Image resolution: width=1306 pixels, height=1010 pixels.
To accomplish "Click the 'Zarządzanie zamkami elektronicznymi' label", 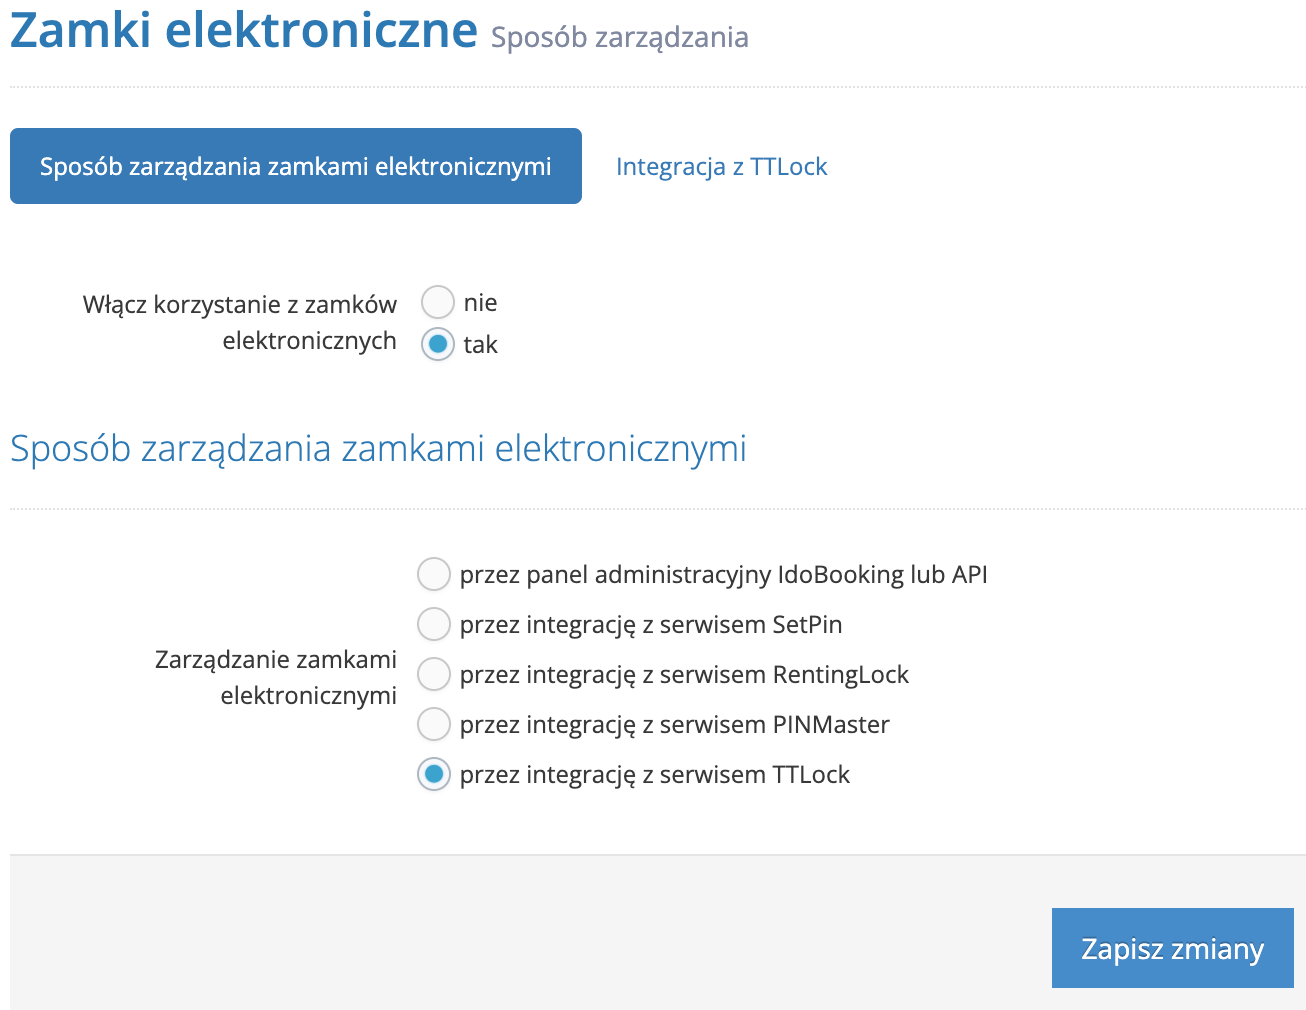I will (x=276, y=677).
